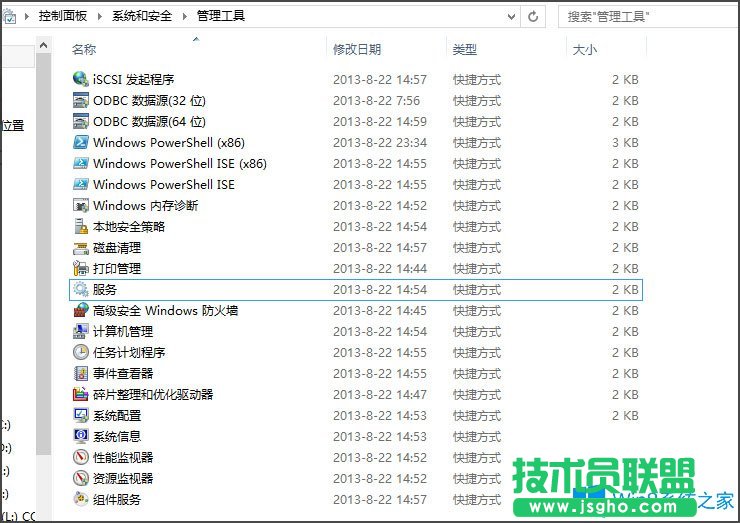Viewport: 740px width, 523px height.
Task: Select the 计算机管理 computer icon
Action: tap(81, 331)
